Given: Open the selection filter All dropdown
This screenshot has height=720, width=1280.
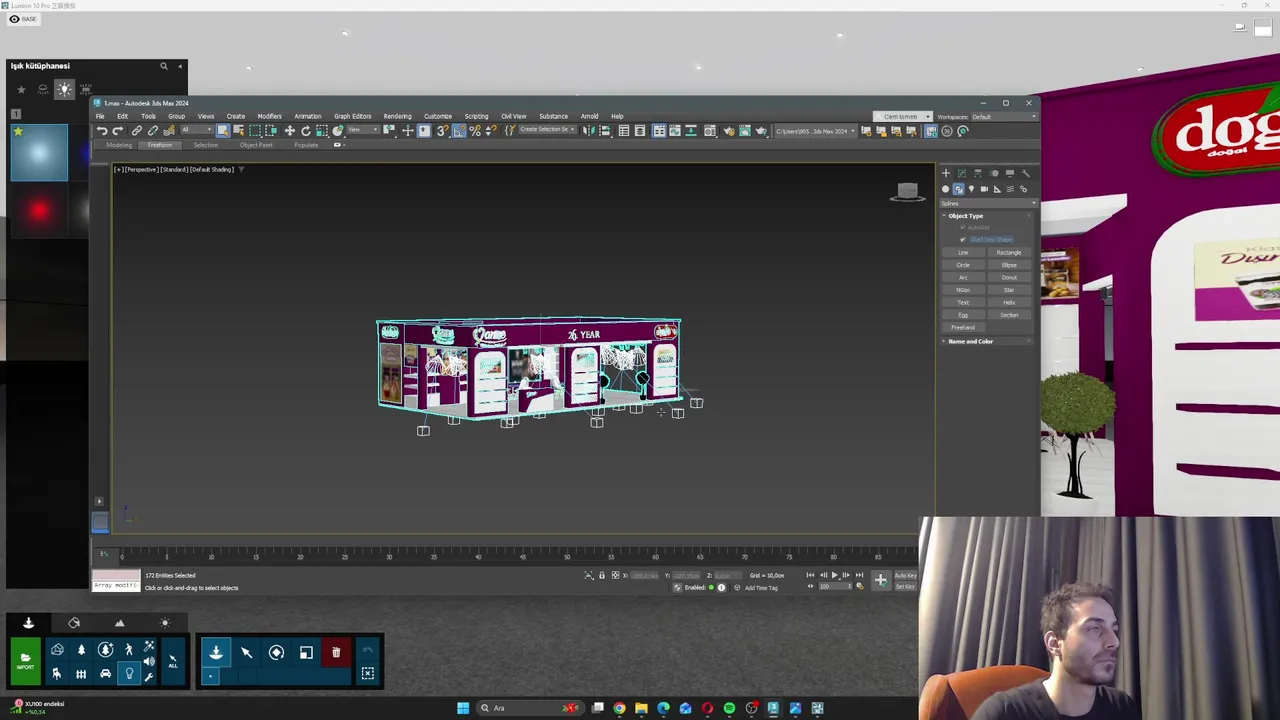Looking at the screenshot, I should tap(197, 130).
